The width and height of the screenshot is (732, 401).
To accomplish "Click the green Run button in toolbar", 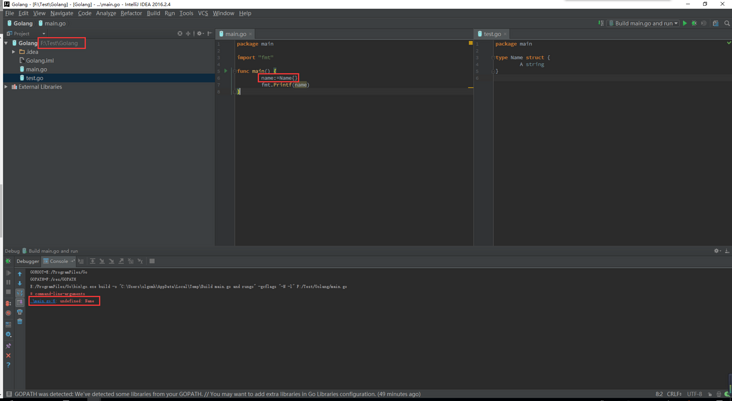I will click(x=685, y=23).
